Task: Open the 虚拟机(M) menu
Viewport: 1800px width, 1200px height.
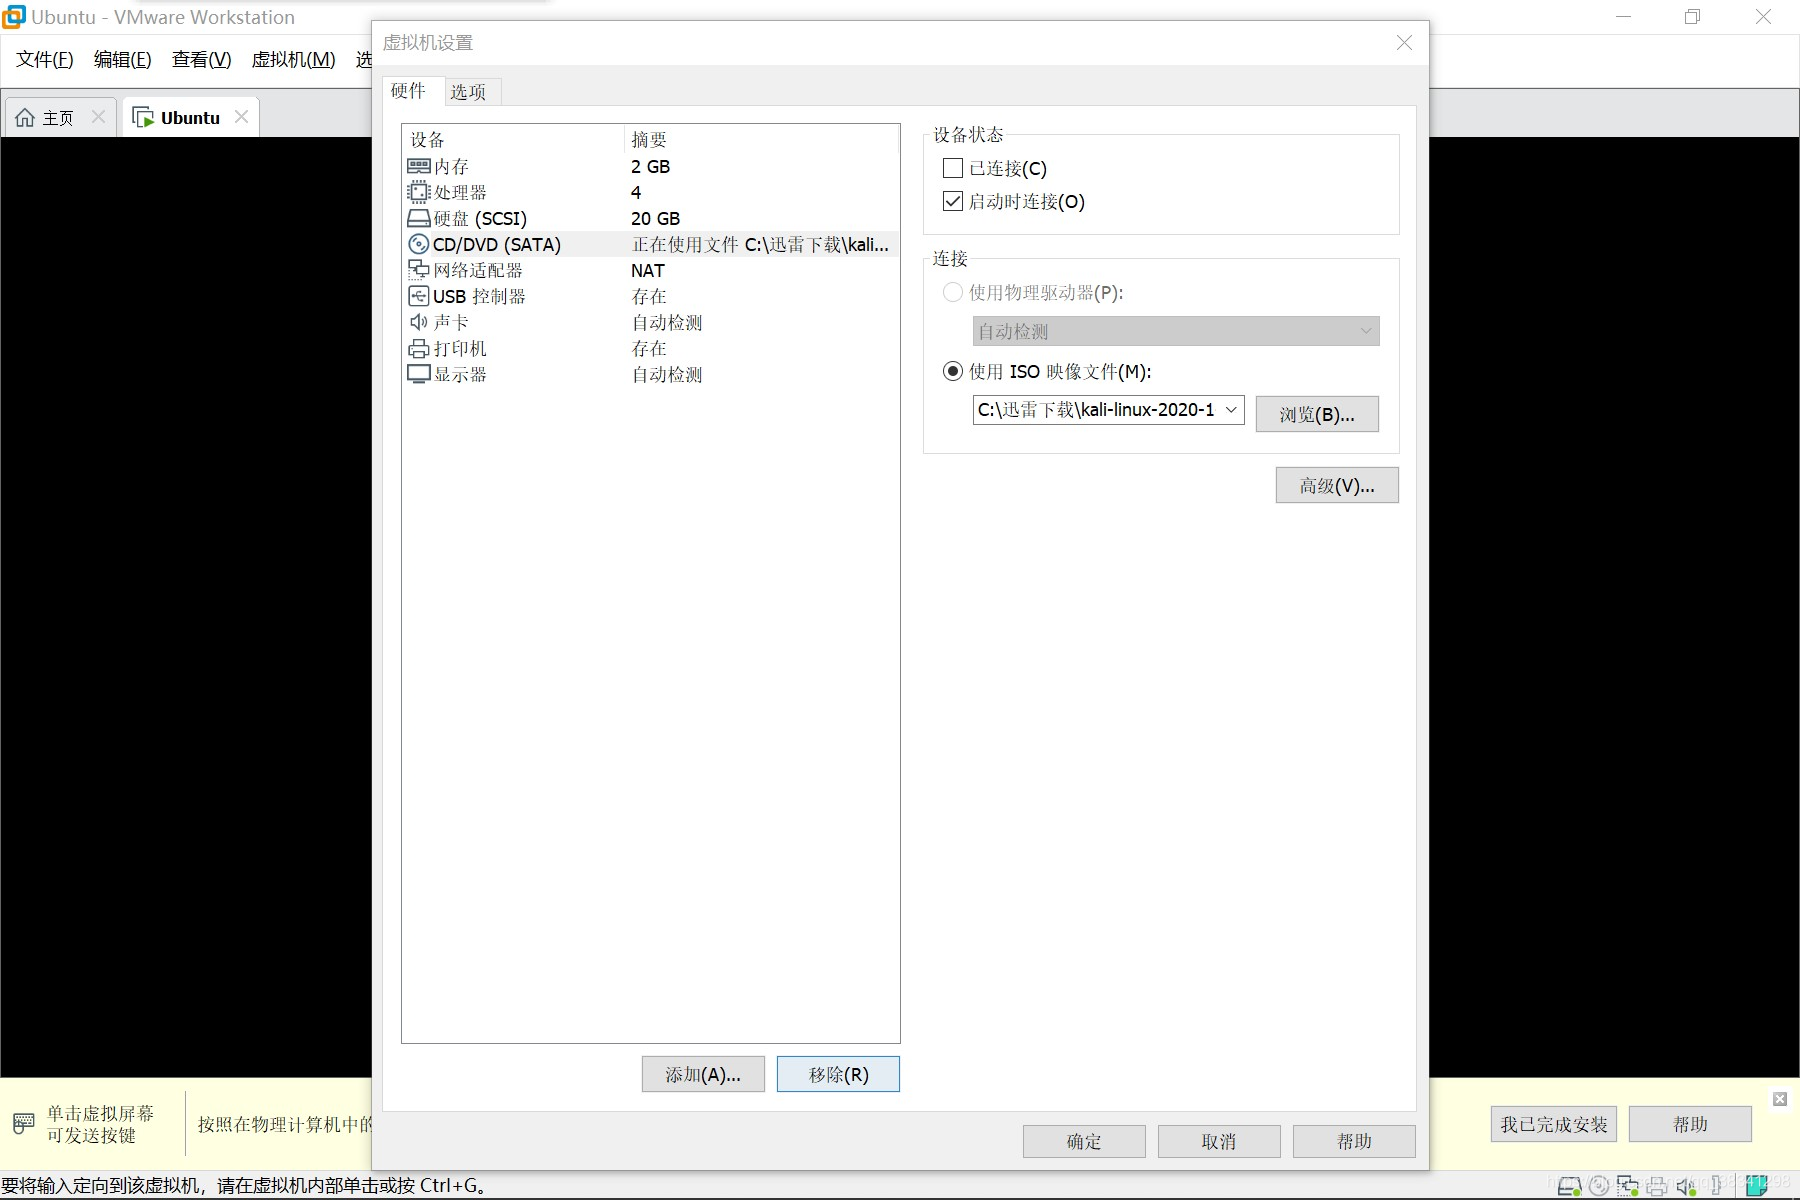Action: point(293,59)
